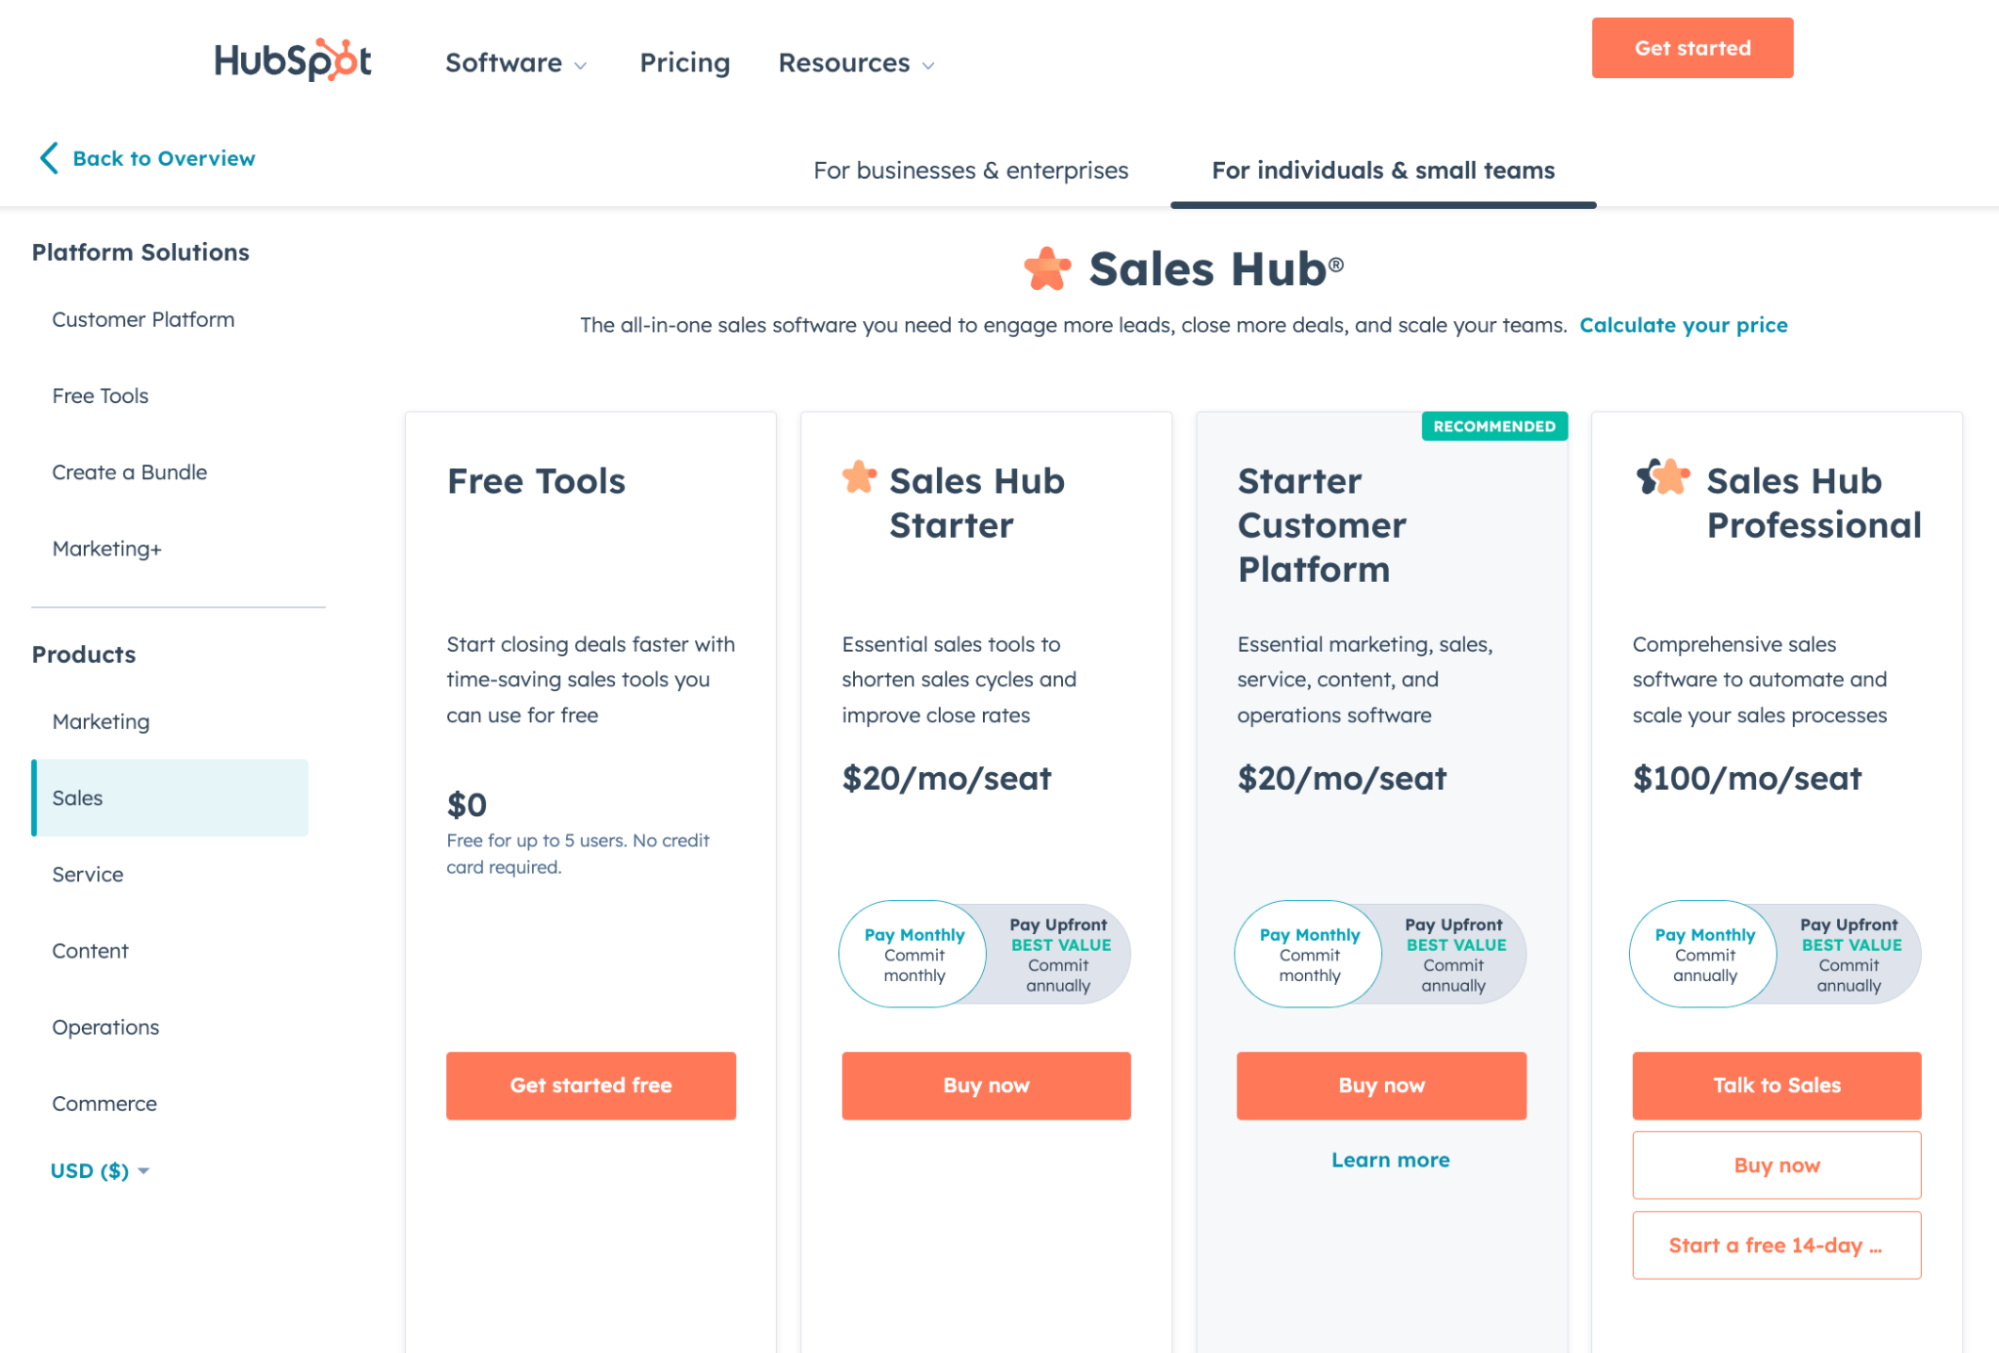Viewport: 1999px width, 1353px height.
Task: Click the RECOMMENDED badge
Action: tap(1494, 427)
